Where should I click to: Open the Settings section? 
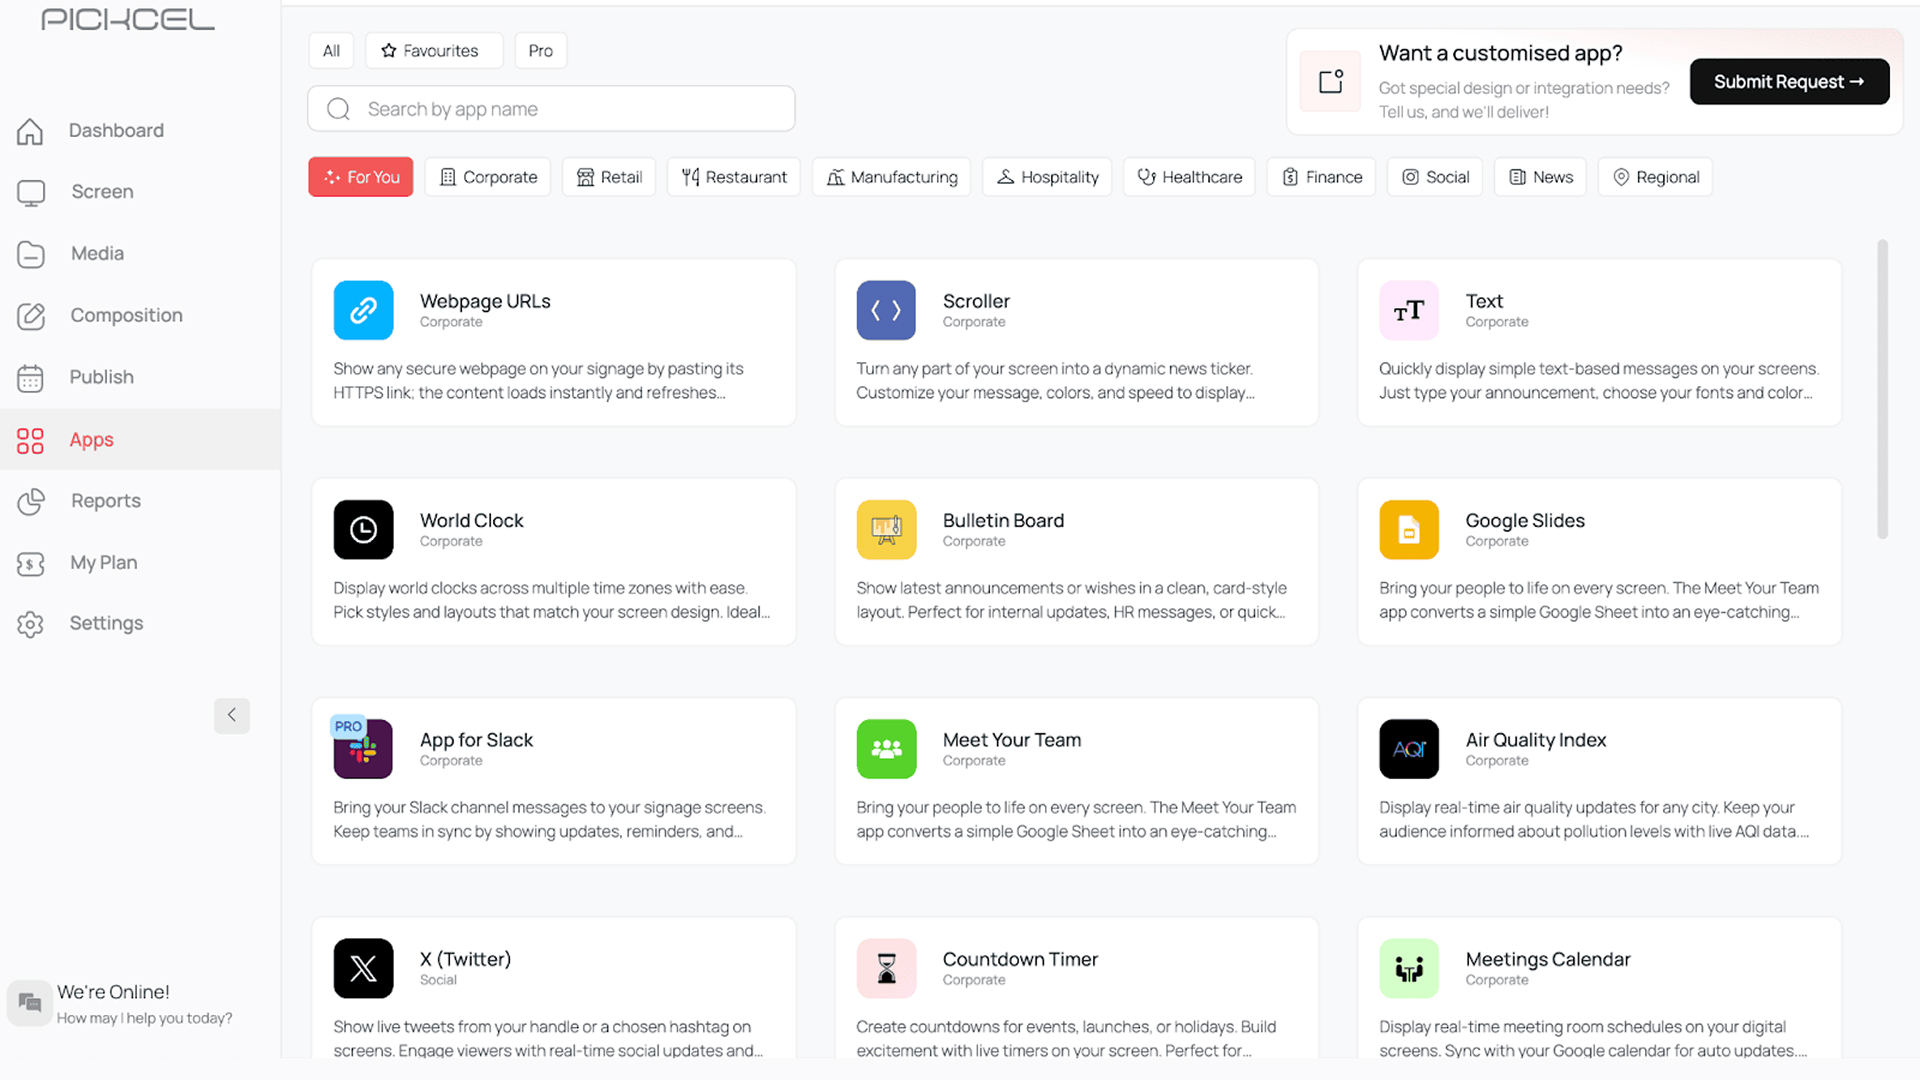point(106,622)
